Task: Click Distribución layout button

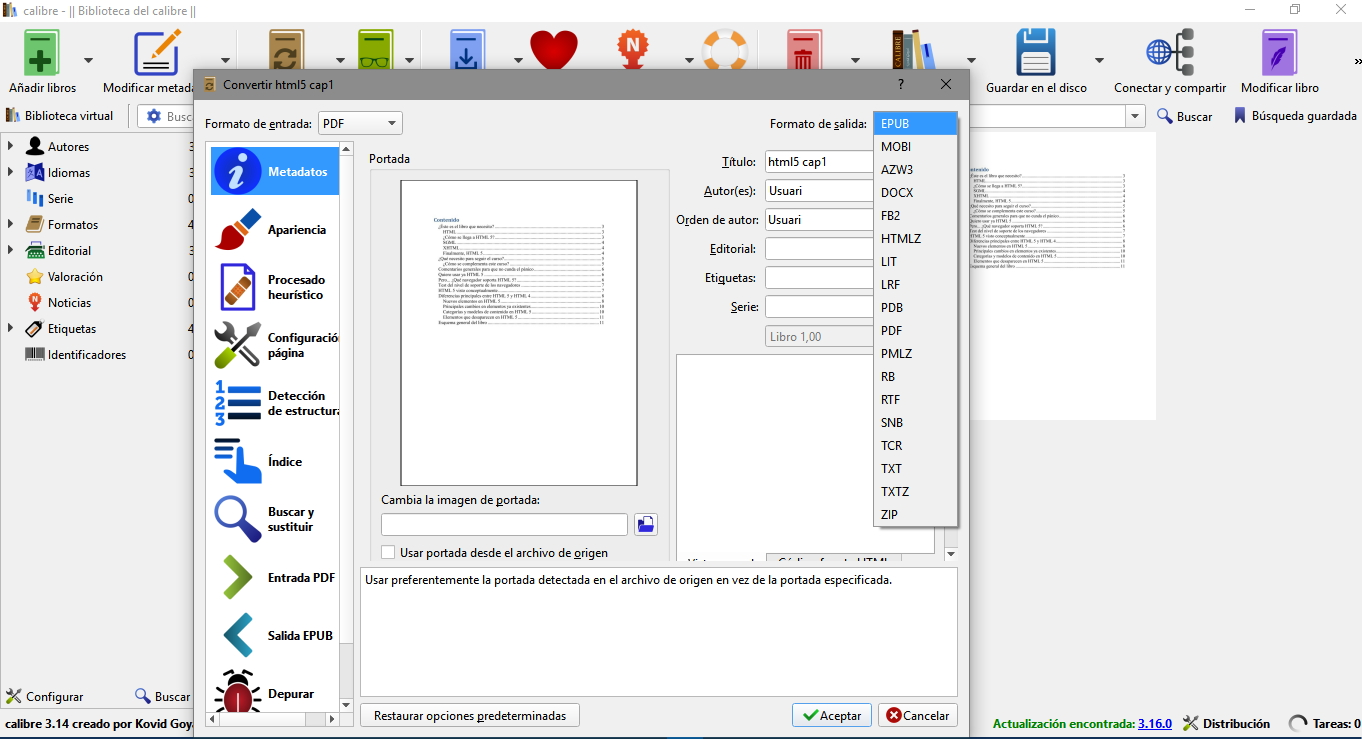Action: [x=1226, y=724]
